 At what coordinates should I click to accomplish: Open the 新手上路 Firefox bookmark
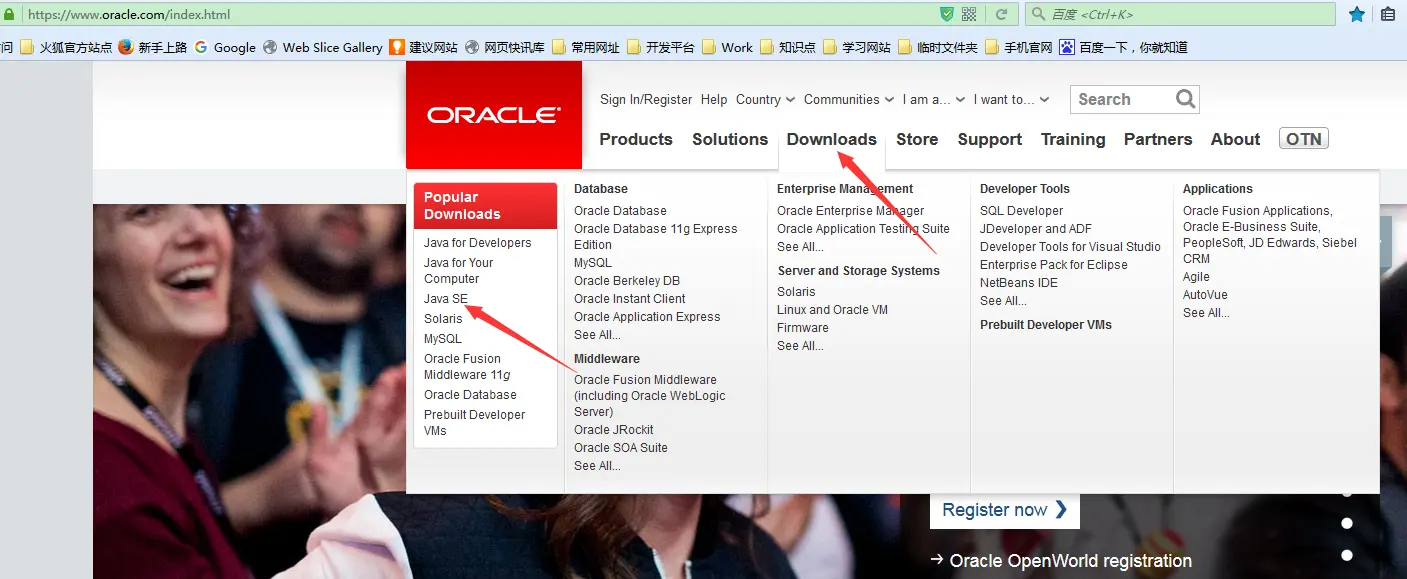153,47
